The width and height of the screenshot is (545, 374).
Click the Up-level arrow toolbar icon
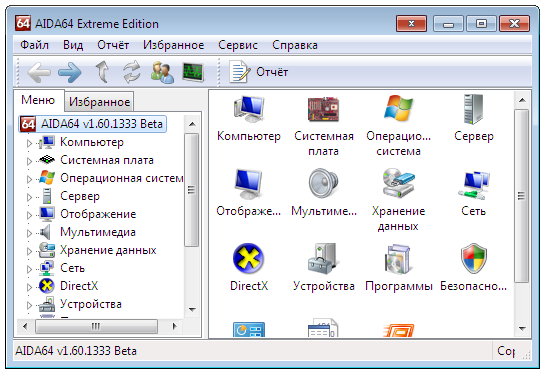pyautogui.click(x=102, y=72)
